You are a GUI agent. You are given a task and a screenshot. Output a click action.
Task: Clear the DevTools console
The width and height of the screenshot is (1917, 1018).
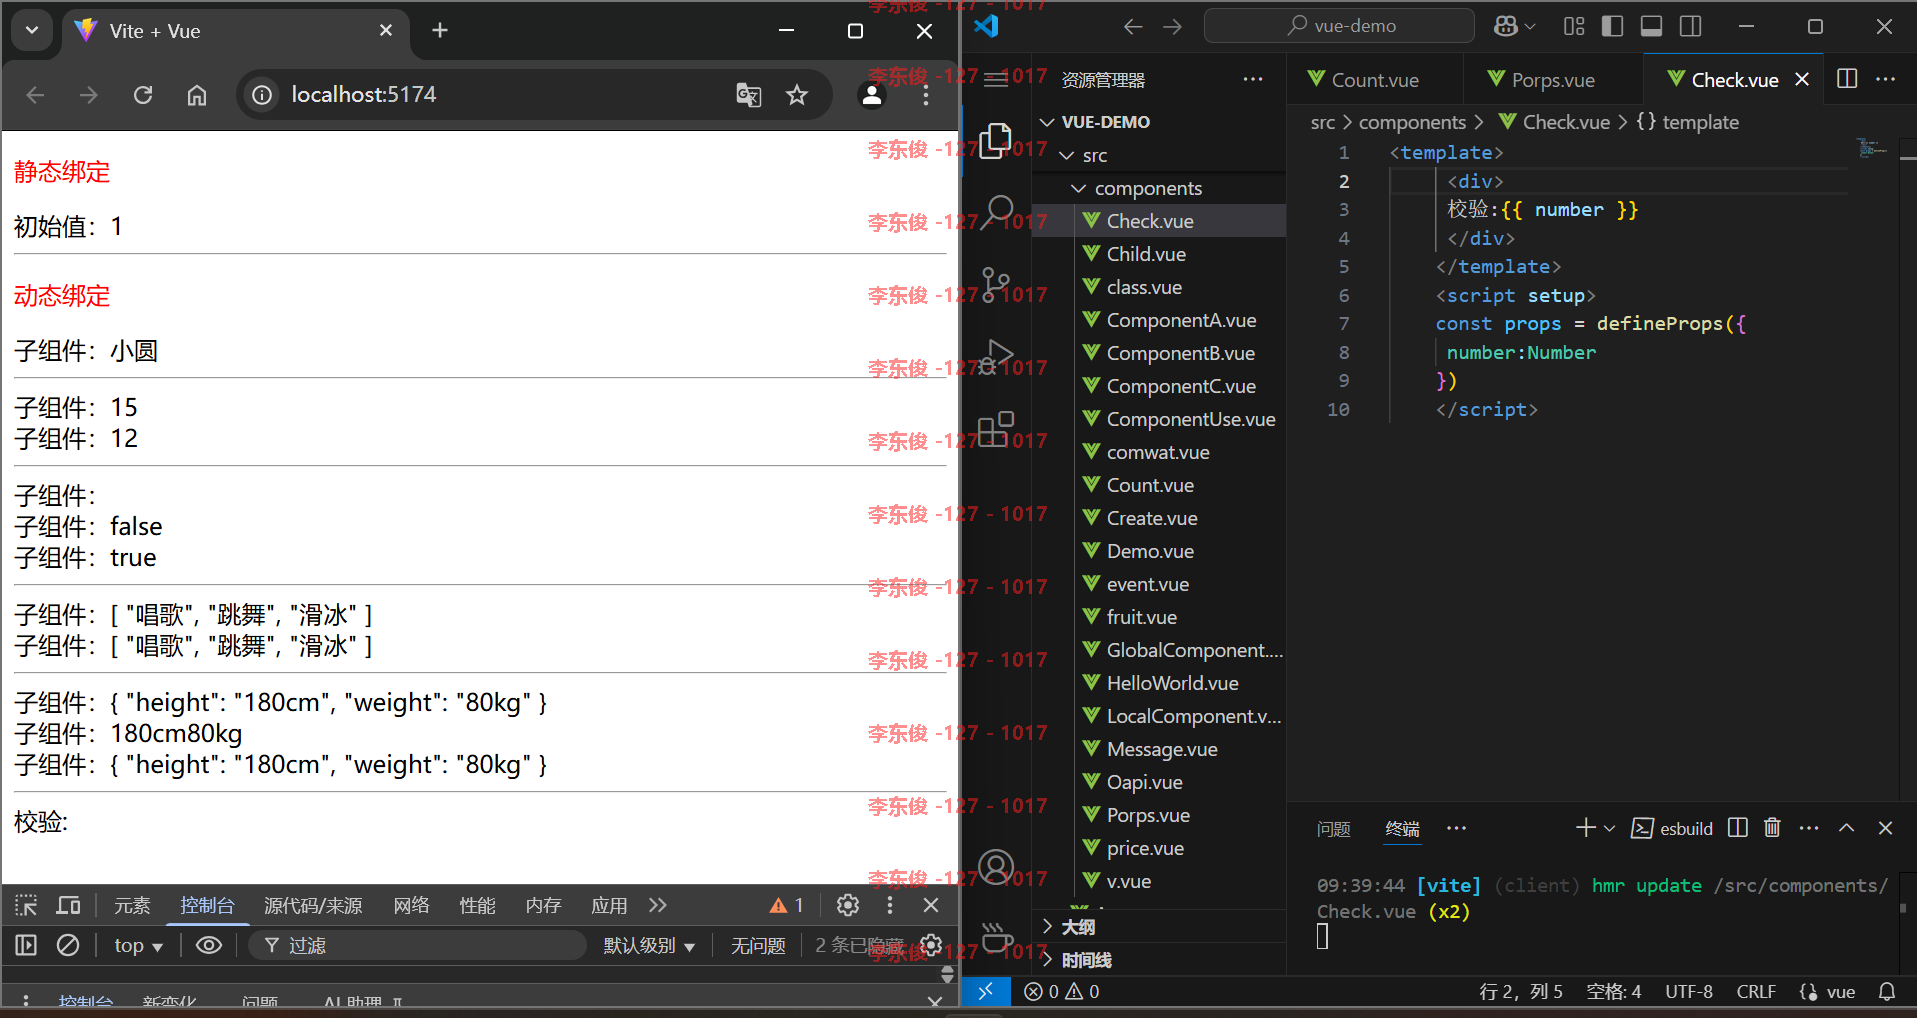[x=68, y=945]
